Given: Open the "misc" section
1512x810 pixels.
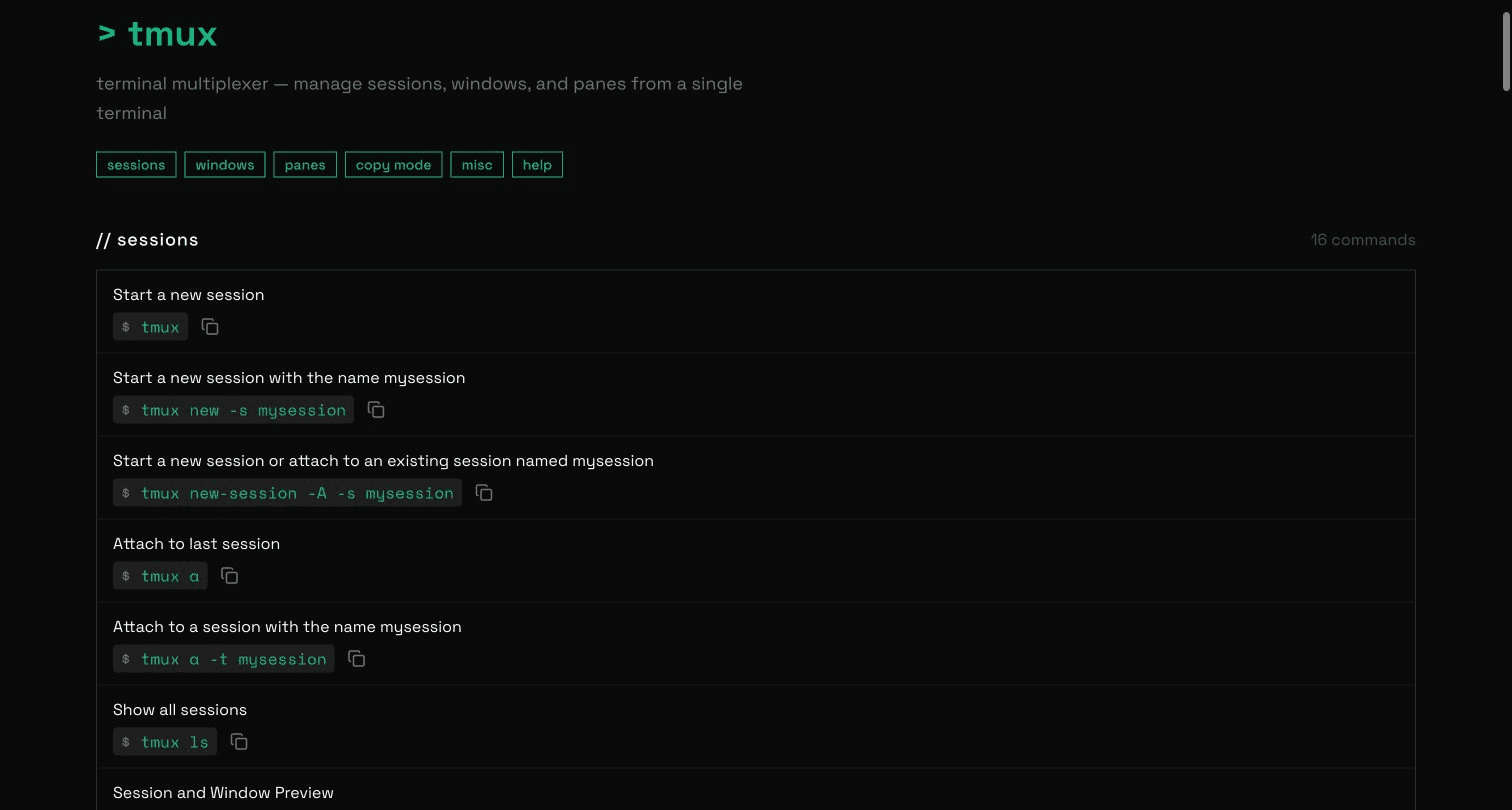Looking at the screenshot, I should click(476, 164).
